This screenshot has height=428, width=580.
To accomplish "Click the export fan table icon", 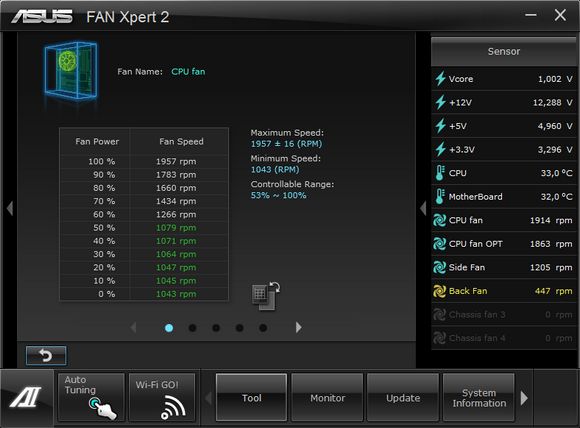I will 266,296.
